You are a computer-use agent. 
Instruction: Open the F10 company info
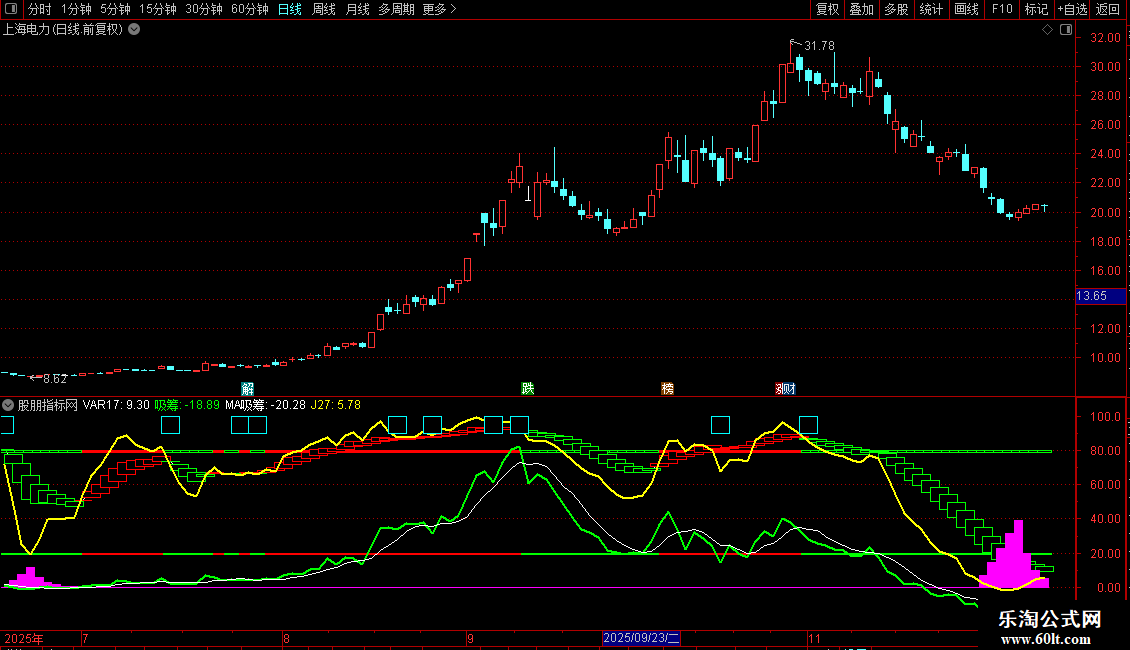click(1001, 9)
